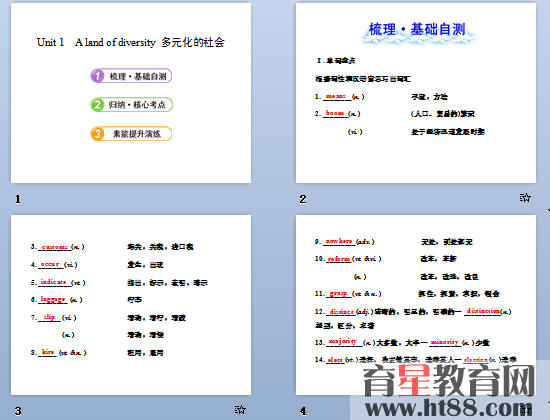Screen dimensions: 550x420
Task: Click the blue 梳理·基础自测 heading on slide 2
Action: pos(417,29)
